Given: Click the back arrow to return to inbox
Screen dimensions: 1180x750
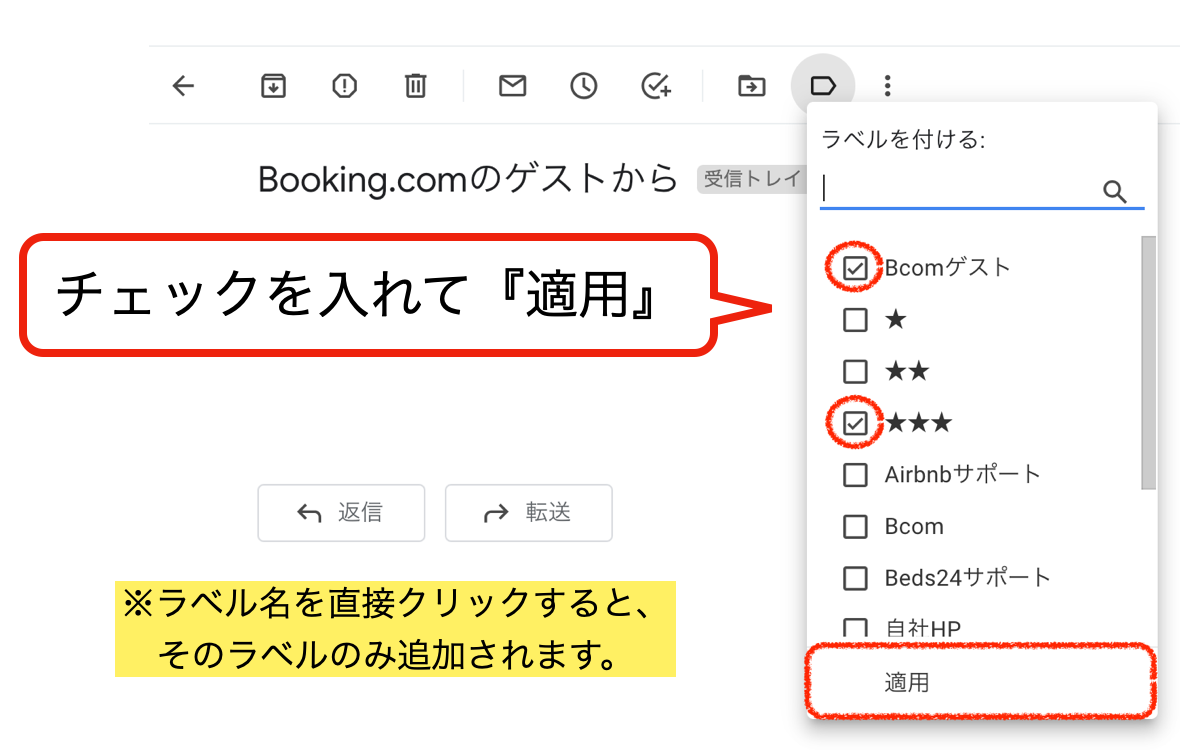Looking at the screenshot, I should click(x=183, y=86).
